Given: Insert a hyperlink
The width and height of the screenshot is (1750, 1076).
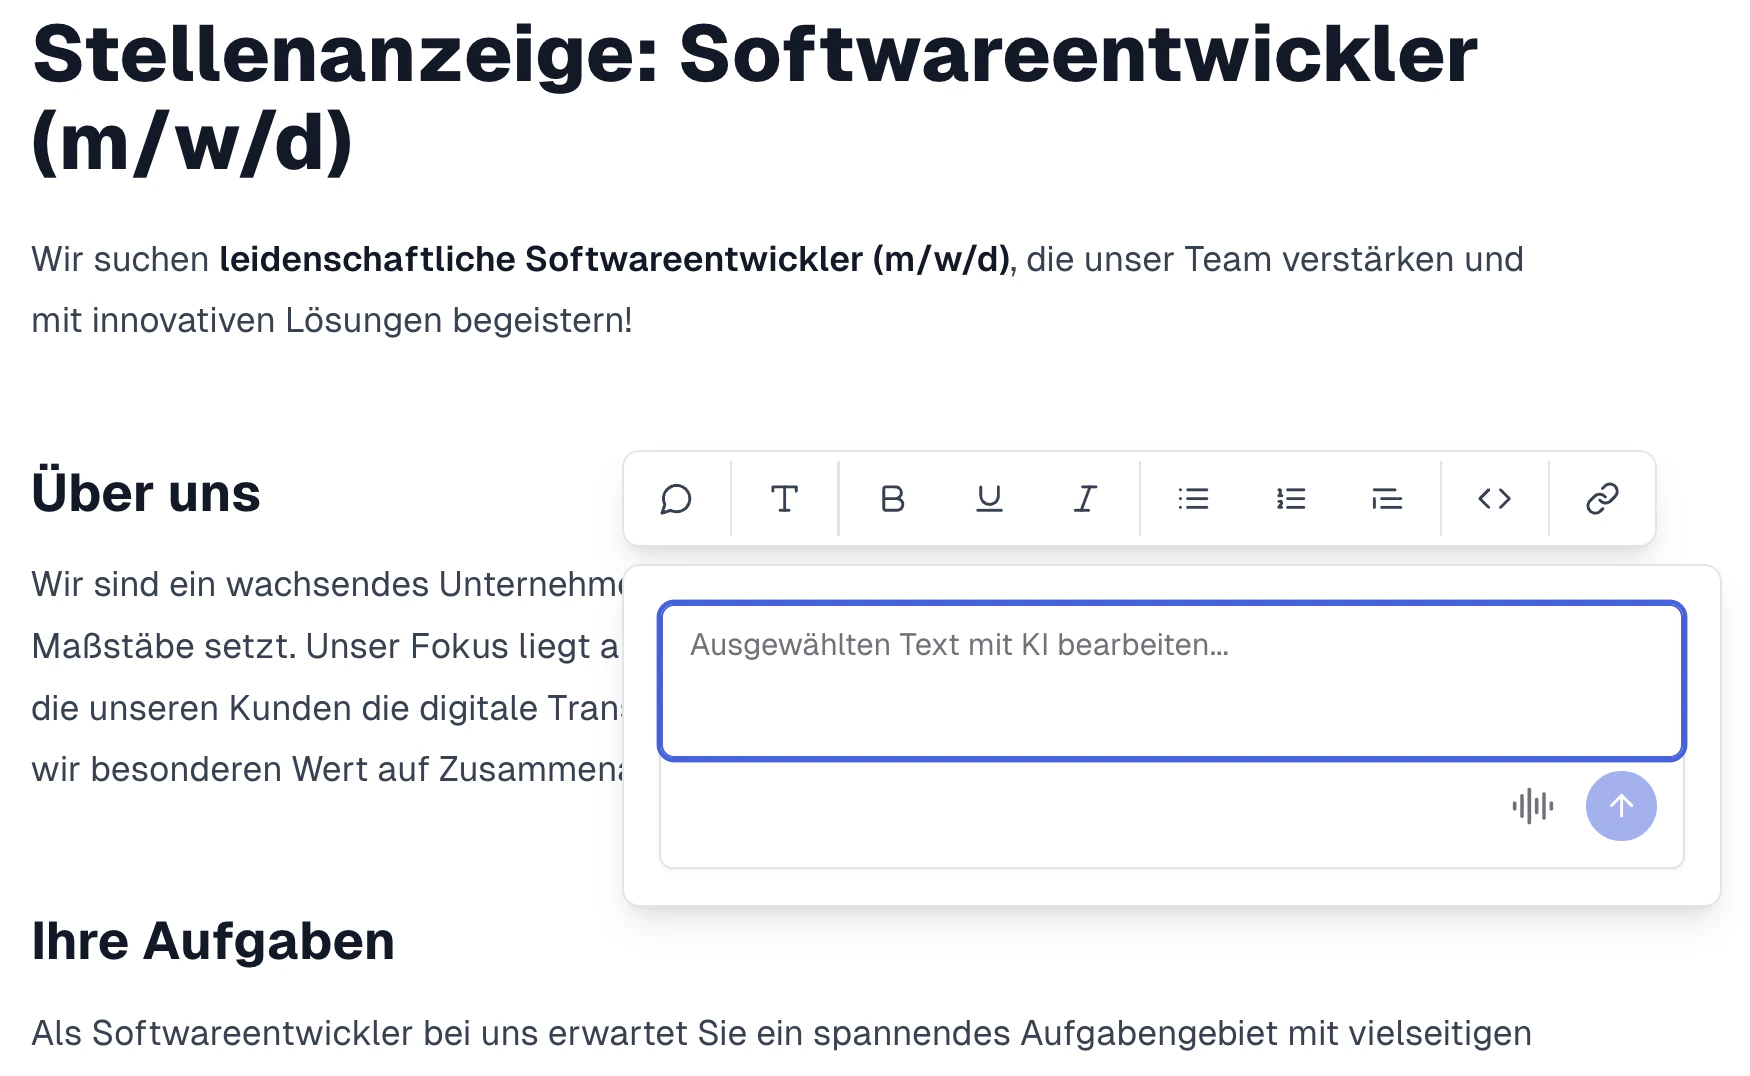Looking at the screenshot, I should pyautogui.click(x=1601, y=499).
